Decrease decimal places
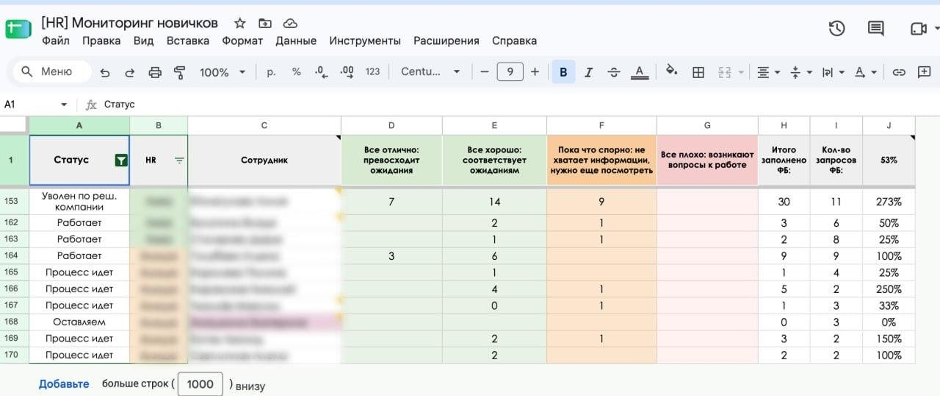941x397 pixels. pyautogui.click(x=321, y=72)
